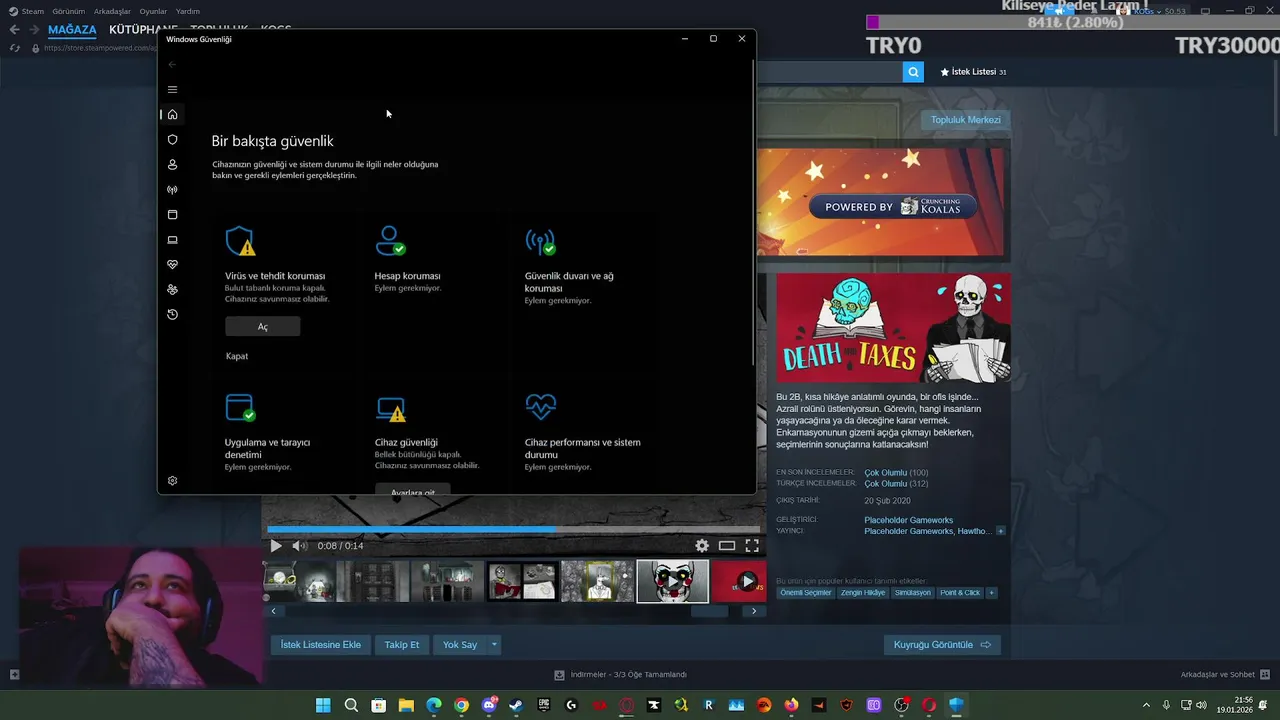Expand publisher list plus button
This screenshot has height=720, width=1280.
click(1000, 531)
